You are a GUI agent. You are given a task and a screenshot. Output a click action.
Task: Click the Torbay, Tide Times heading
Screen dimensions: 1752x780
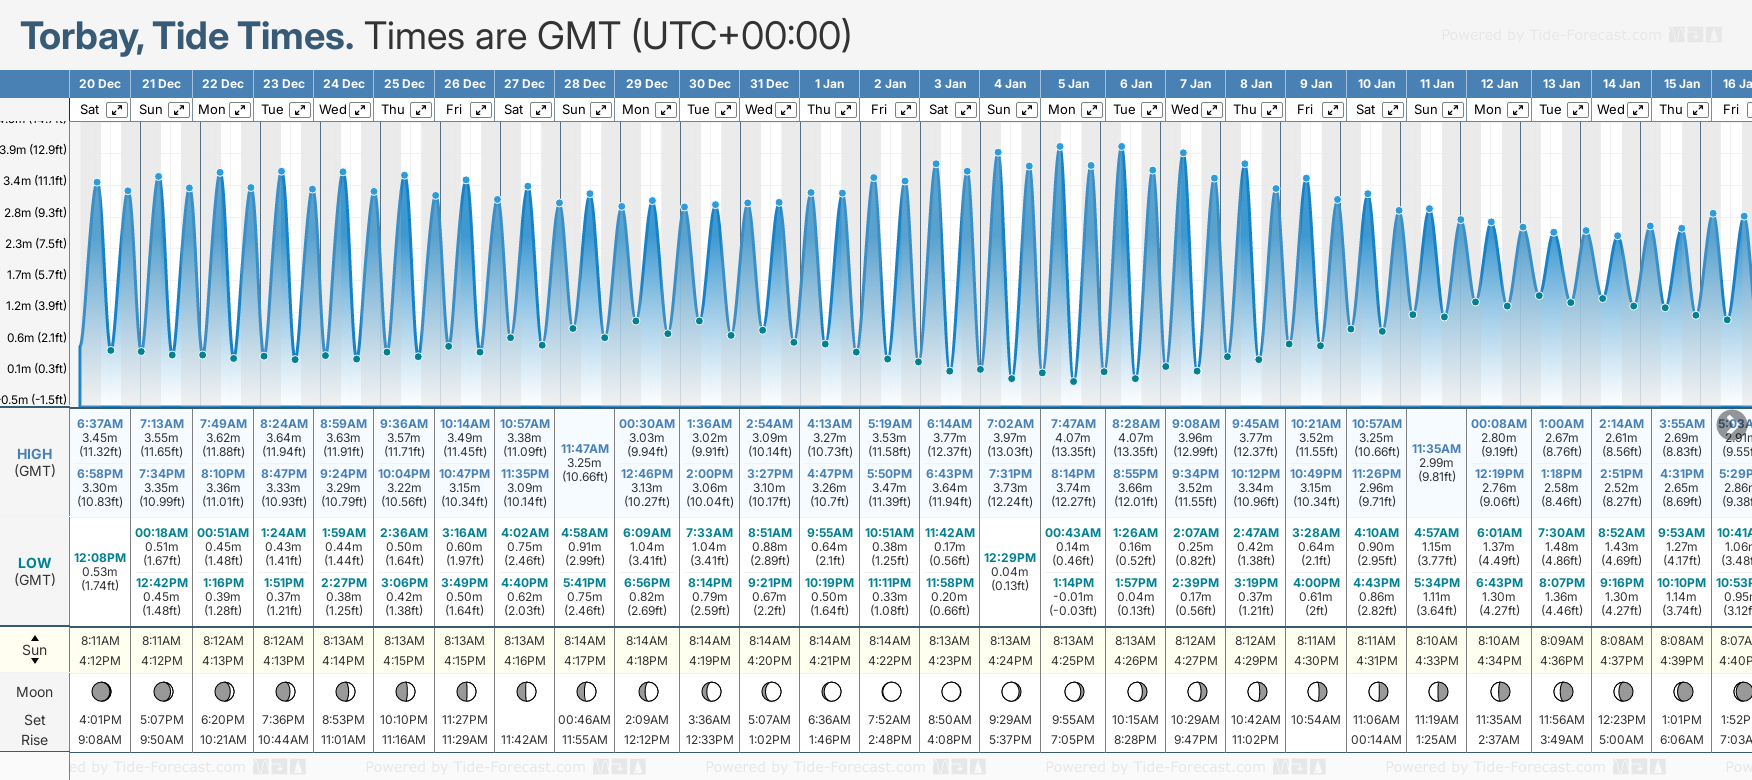pyautogui.click(x=187, y=37)
